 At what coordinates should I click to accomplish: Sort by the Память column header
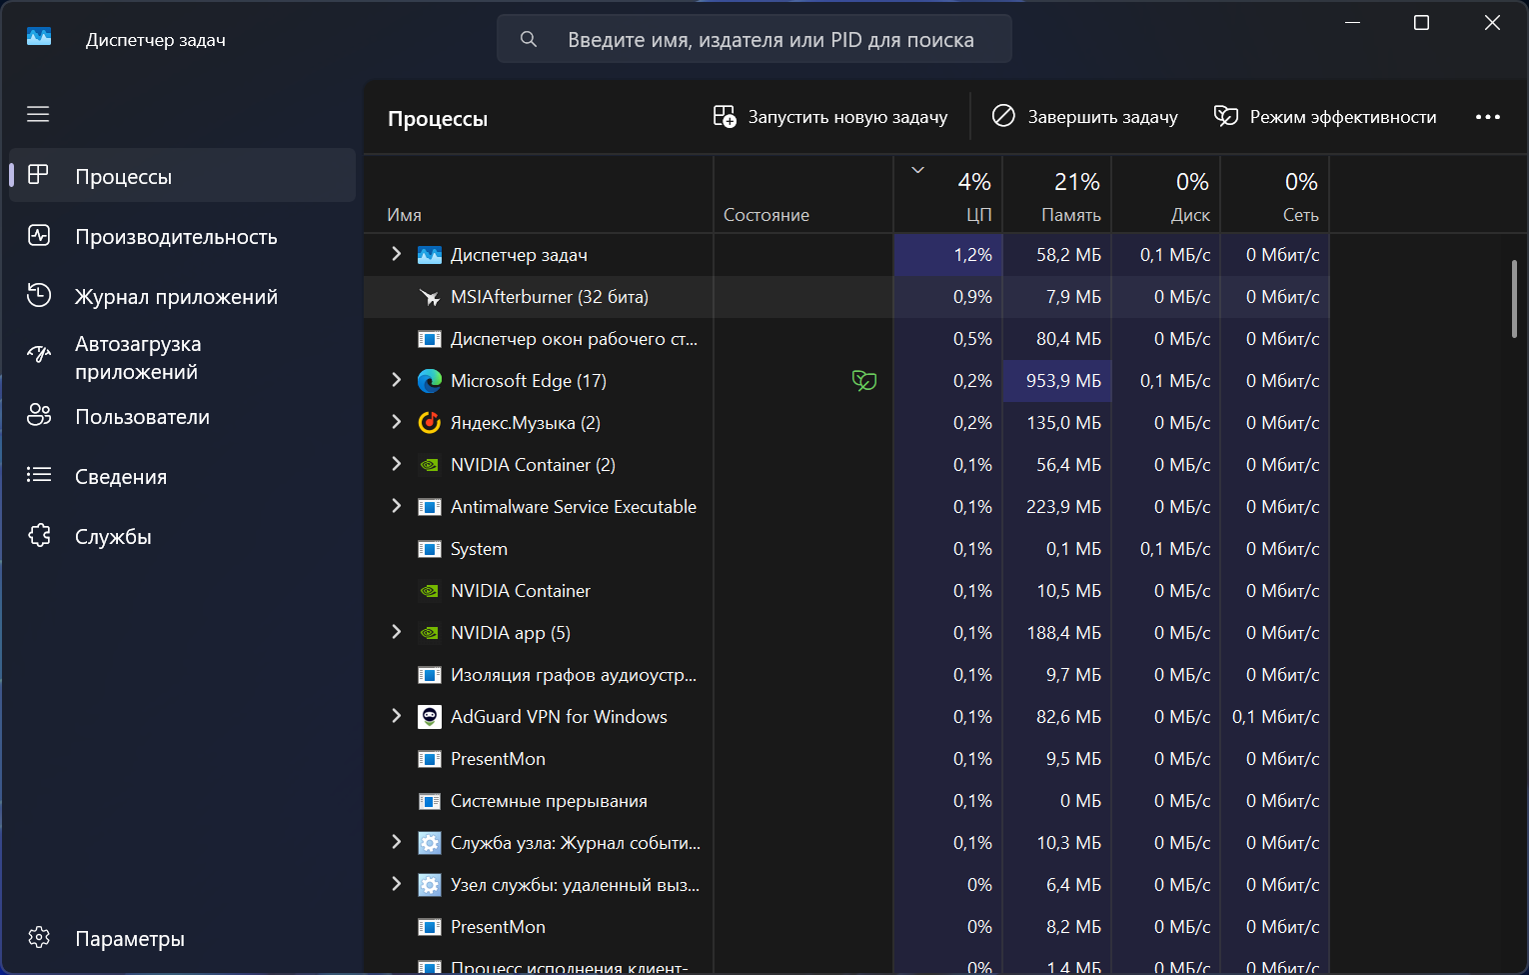pyautogui.click(x=1057, y=194)
